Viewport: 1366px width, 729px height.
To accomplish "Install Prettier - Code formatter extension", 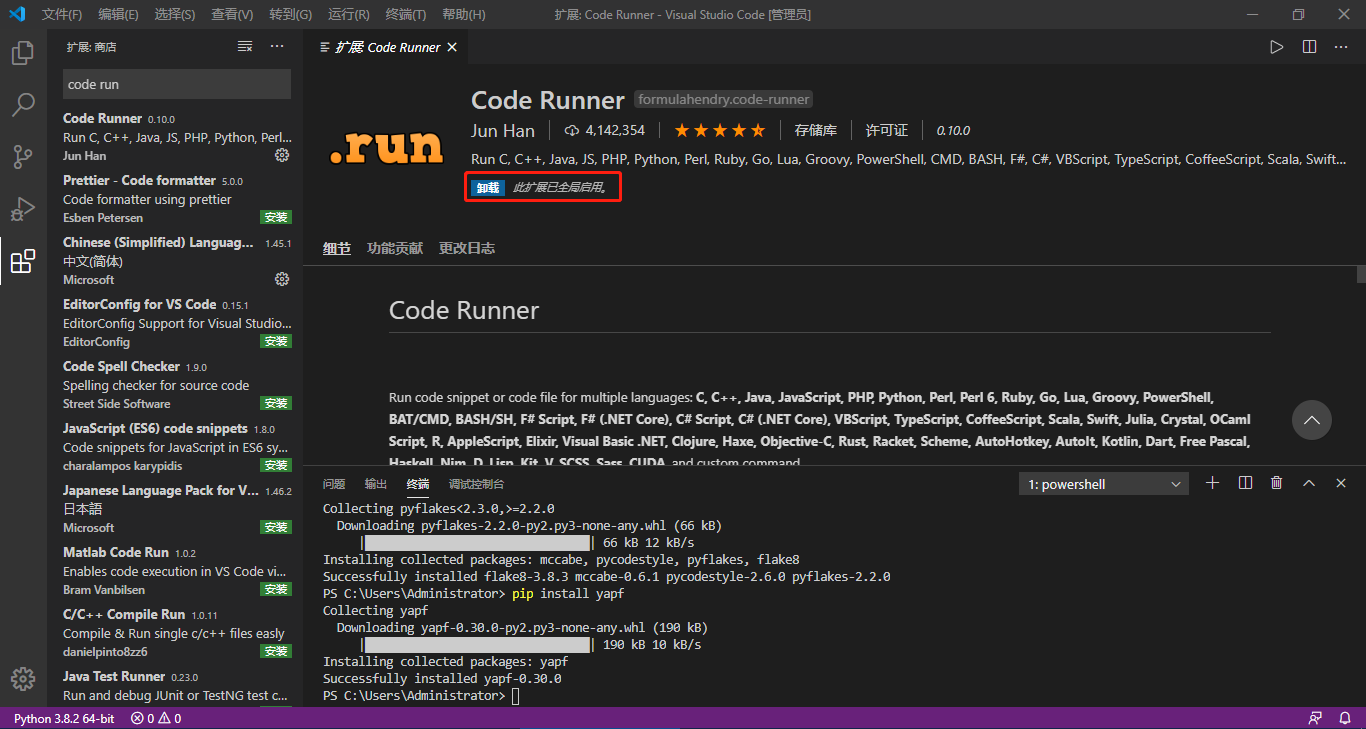I will tap(275, 217).
